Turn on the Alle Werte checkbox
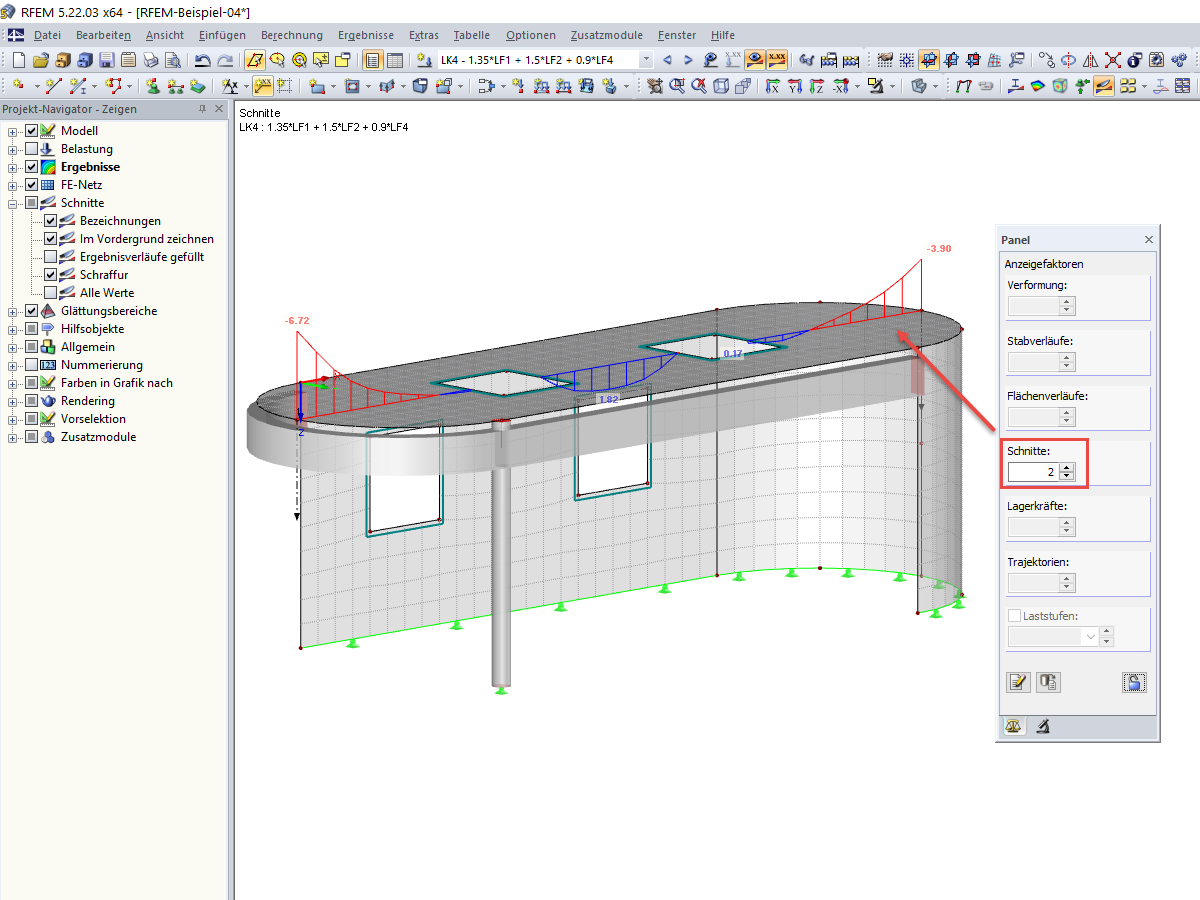This screenshot has width=1200, height=900. click(x=50, y=293)
